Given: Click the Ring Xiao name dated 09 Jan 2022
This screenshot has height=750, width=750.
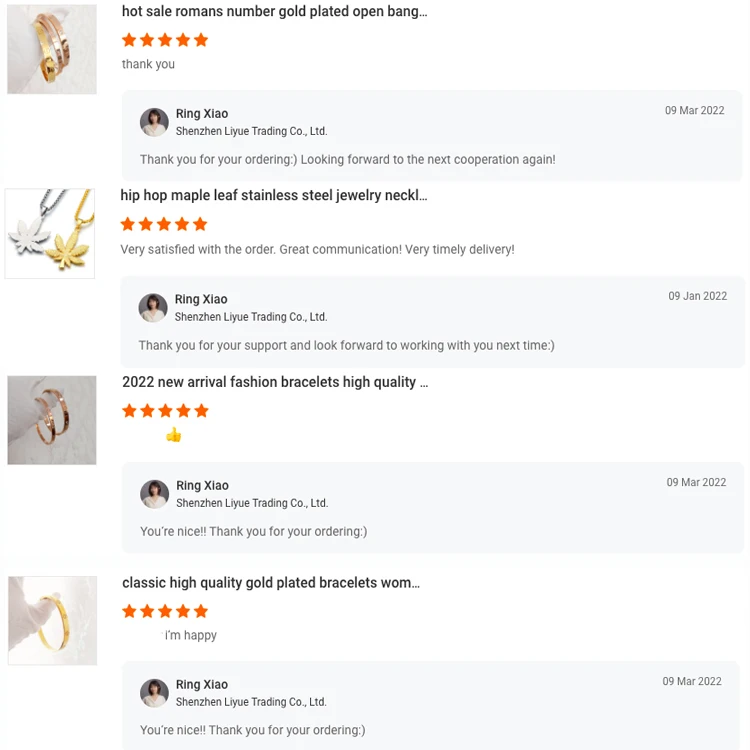Looking at the screenshot, I should [201, 299].
